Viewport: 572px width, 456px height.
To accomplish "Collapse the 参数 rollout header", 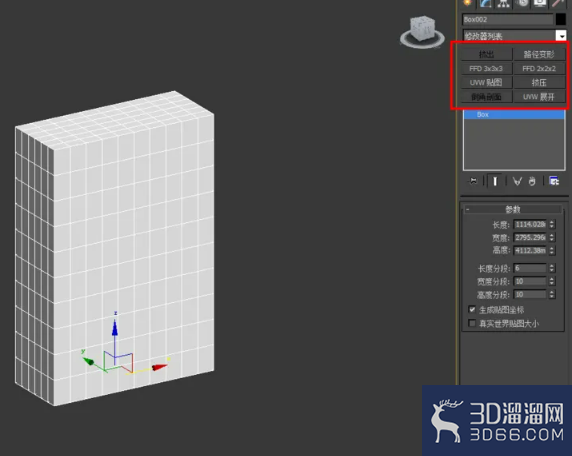I will pos(513,209).
